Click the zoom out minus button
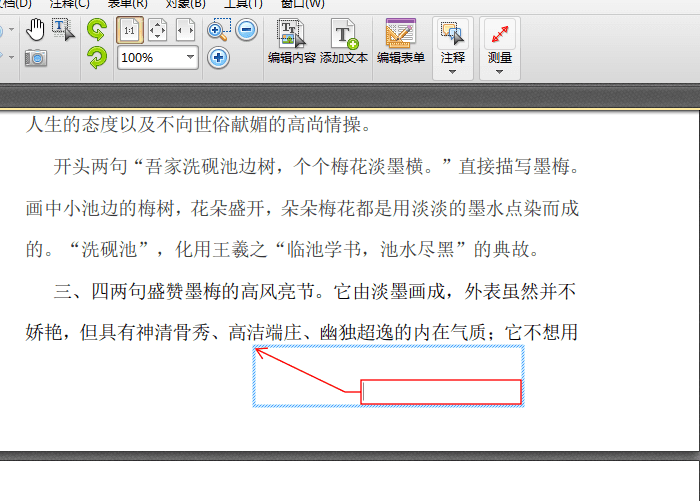700x501 pixels. 246,29
